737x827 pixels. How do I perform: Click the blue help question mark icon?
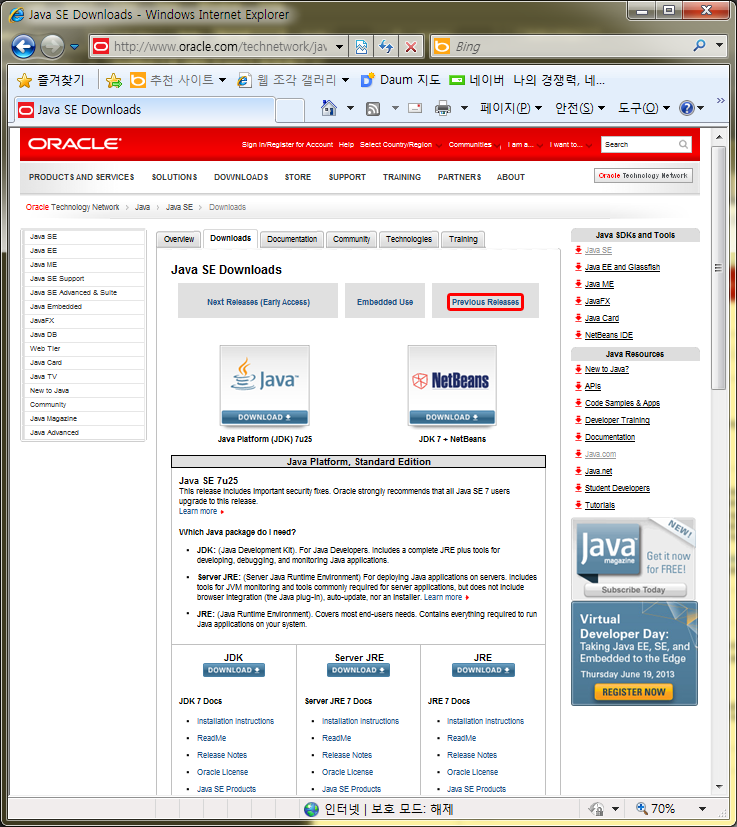click(686, 108)
